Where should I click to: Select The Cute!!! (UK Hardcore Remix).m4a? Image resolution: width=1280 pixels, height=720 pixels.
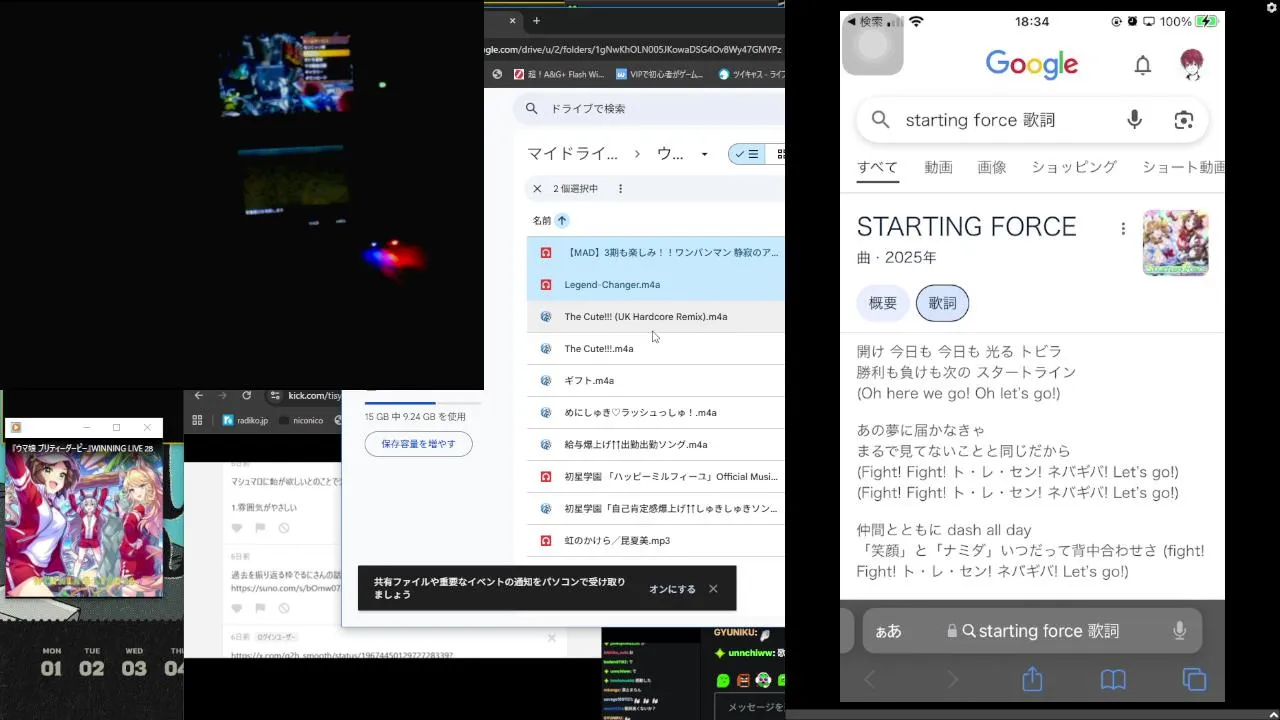coord(655,316)
